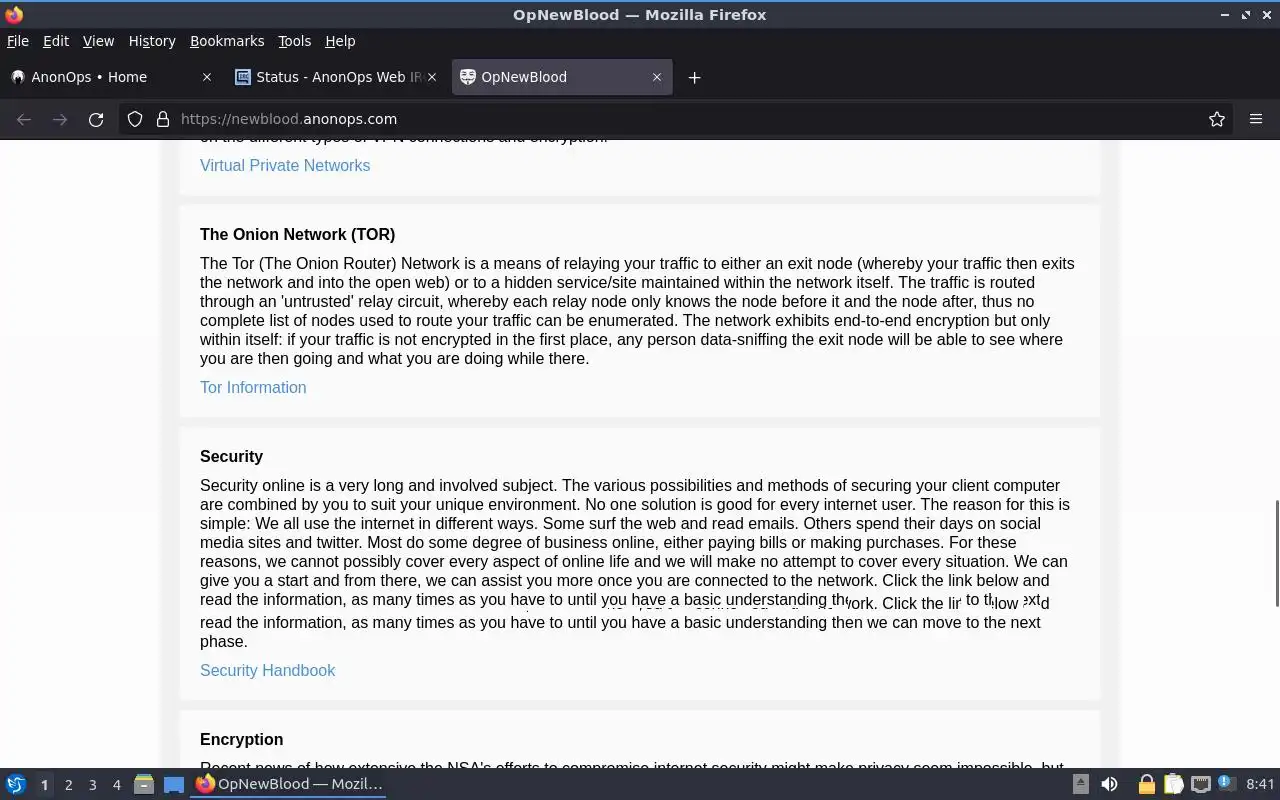Close the Status AnonOps Web IRC tab
The width and height of the screenshot is (1280, 800).
click(x=432, y=77)
